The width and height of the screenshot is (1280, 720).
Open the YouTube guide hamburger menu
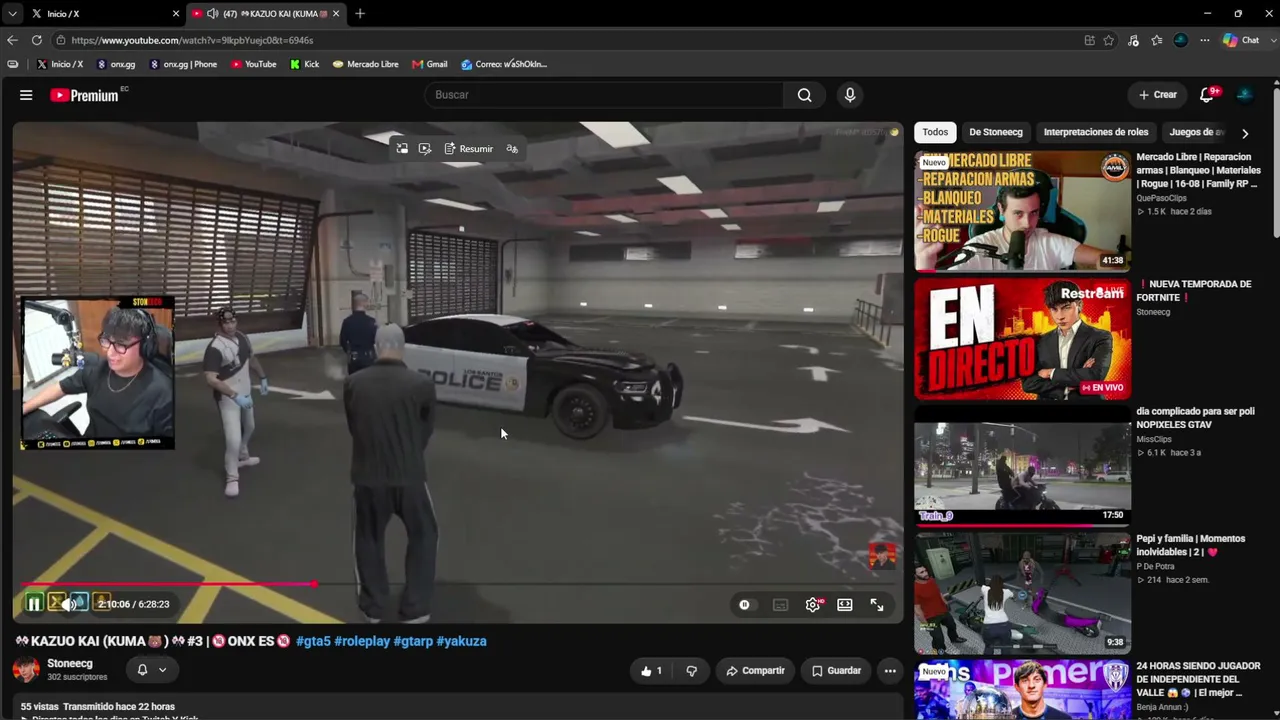tap(26, 95)
